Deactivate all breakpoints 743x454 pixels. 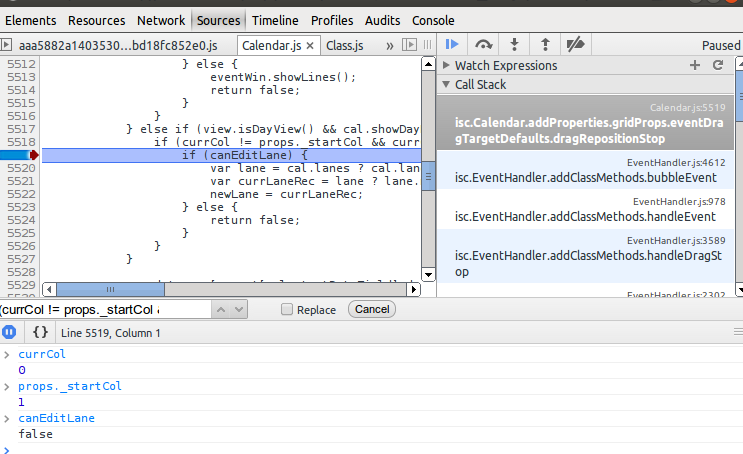pyautogui.click(x=575, y=45)
